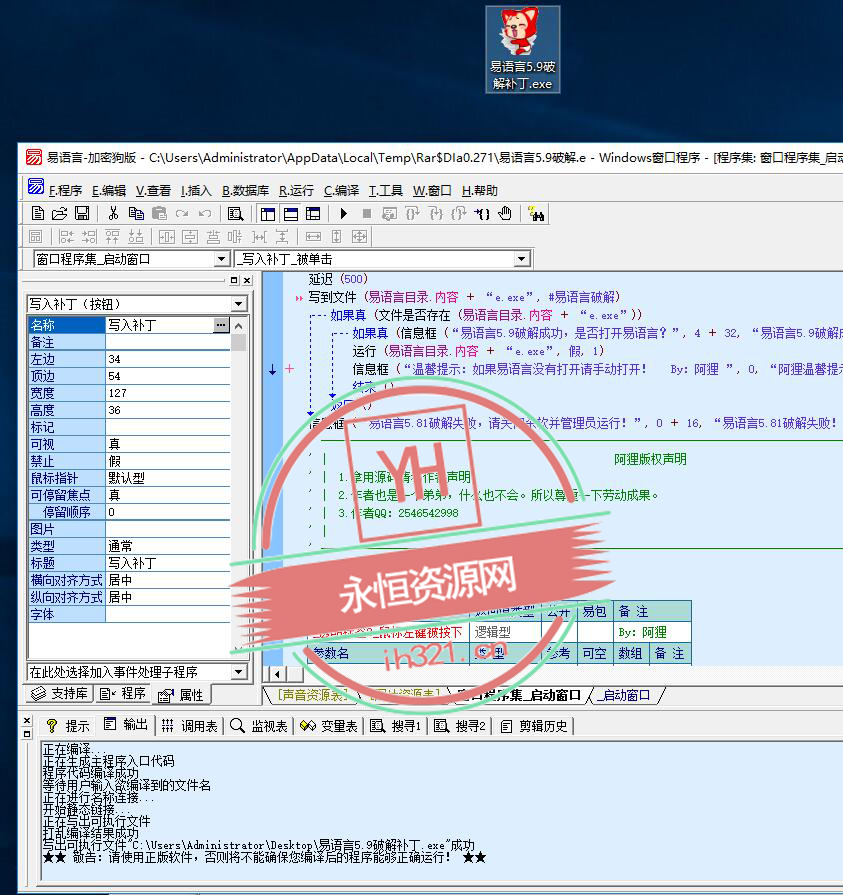Screen dimensions: 843x895
Task: Click the New file toolbar icon
Action: [x=38, y=213]
